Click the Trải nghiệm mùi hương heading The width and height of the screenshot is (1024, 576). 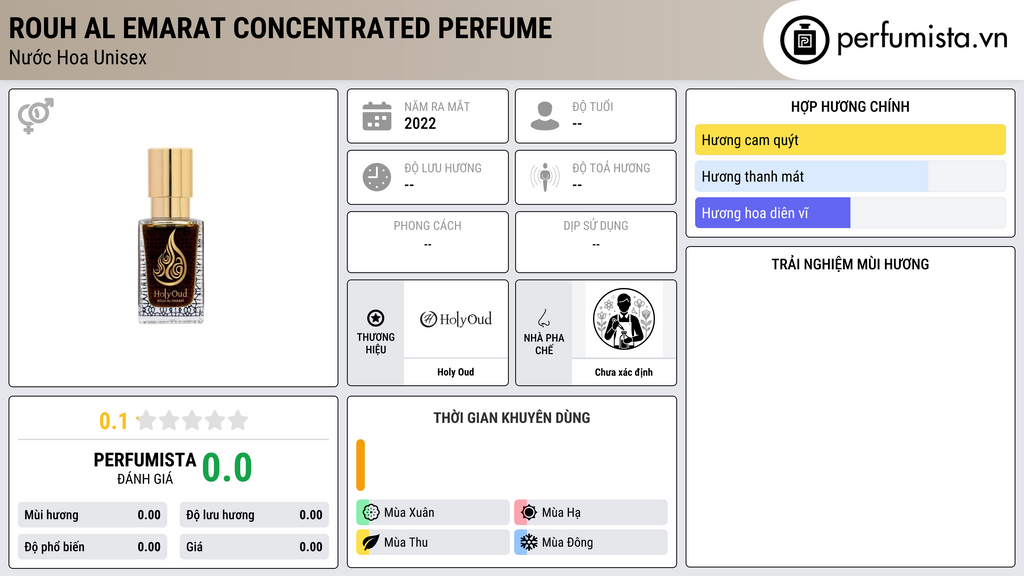(850, 264)
